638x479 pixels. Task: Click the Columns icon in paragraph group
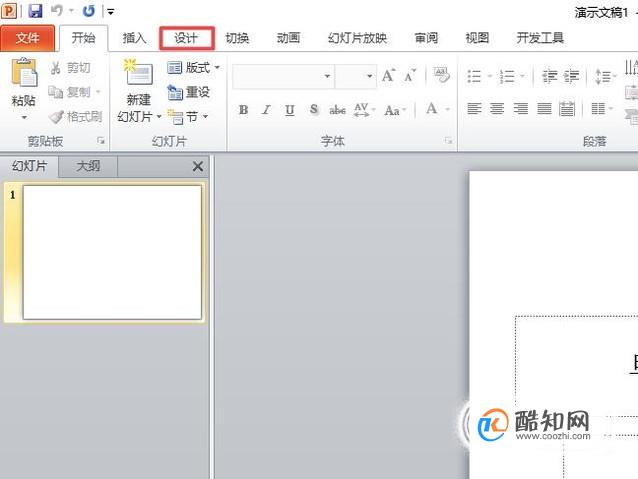point(598,109)
